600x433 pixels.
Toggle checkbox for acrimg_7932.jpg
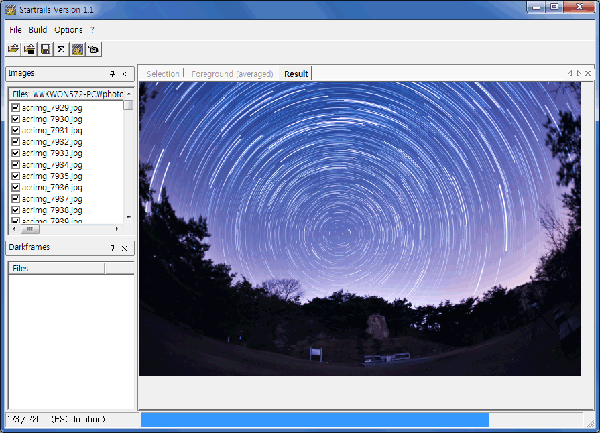click(15, 142)
